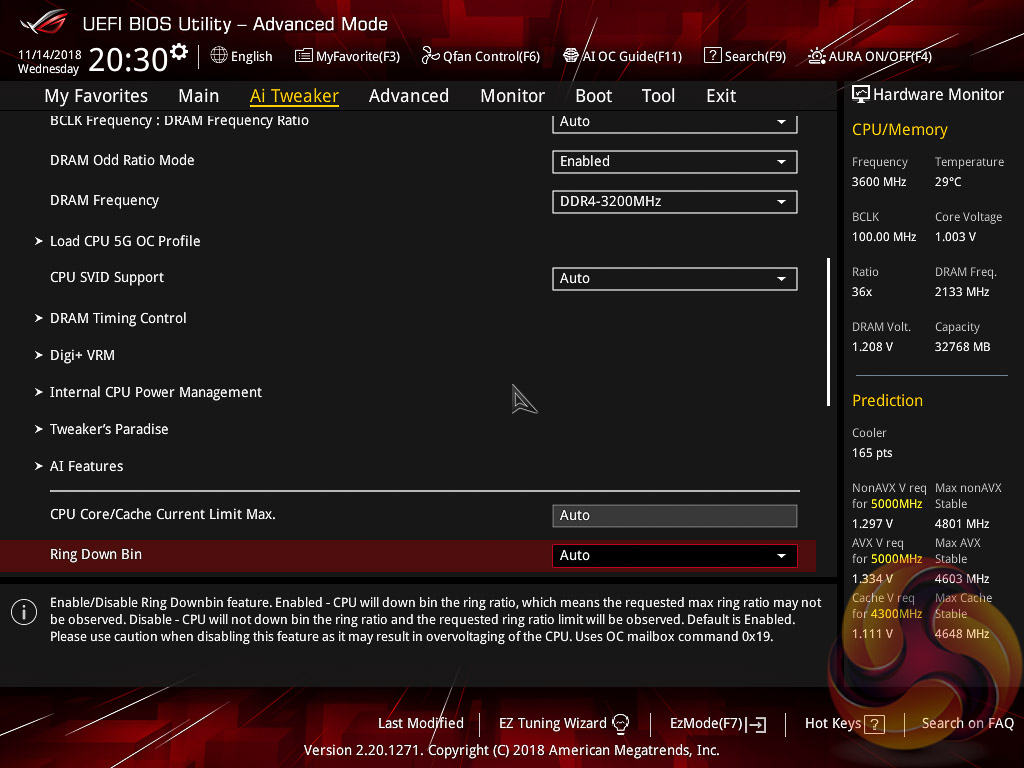Viewport: 1024px width, 768px height.
Task: Open DRAM Odd Ratio Mode dropdown
Action: 675,161
